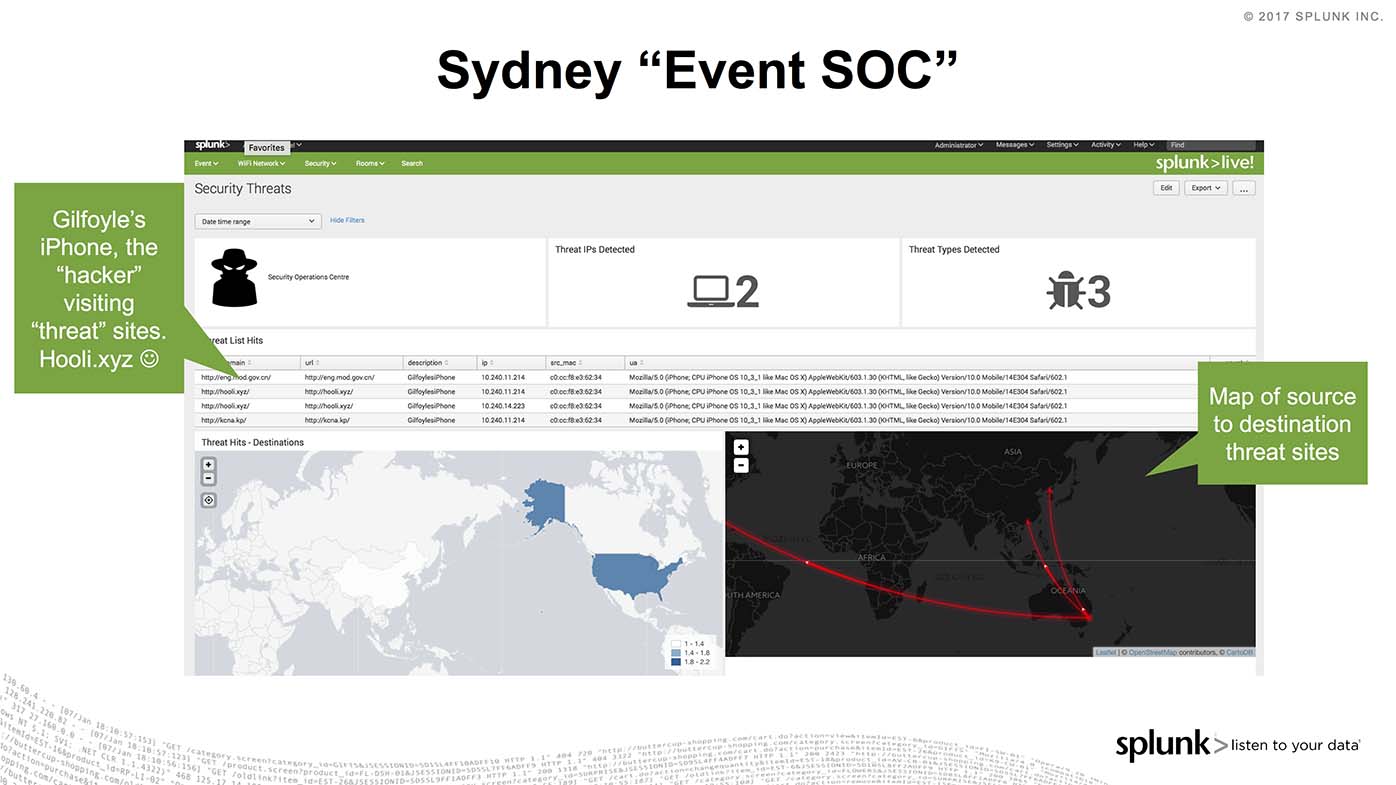Click the splunk>live! logo
Image resolution: width=1396 pixels, height=785 pixels.
[x=1205, y=163]
